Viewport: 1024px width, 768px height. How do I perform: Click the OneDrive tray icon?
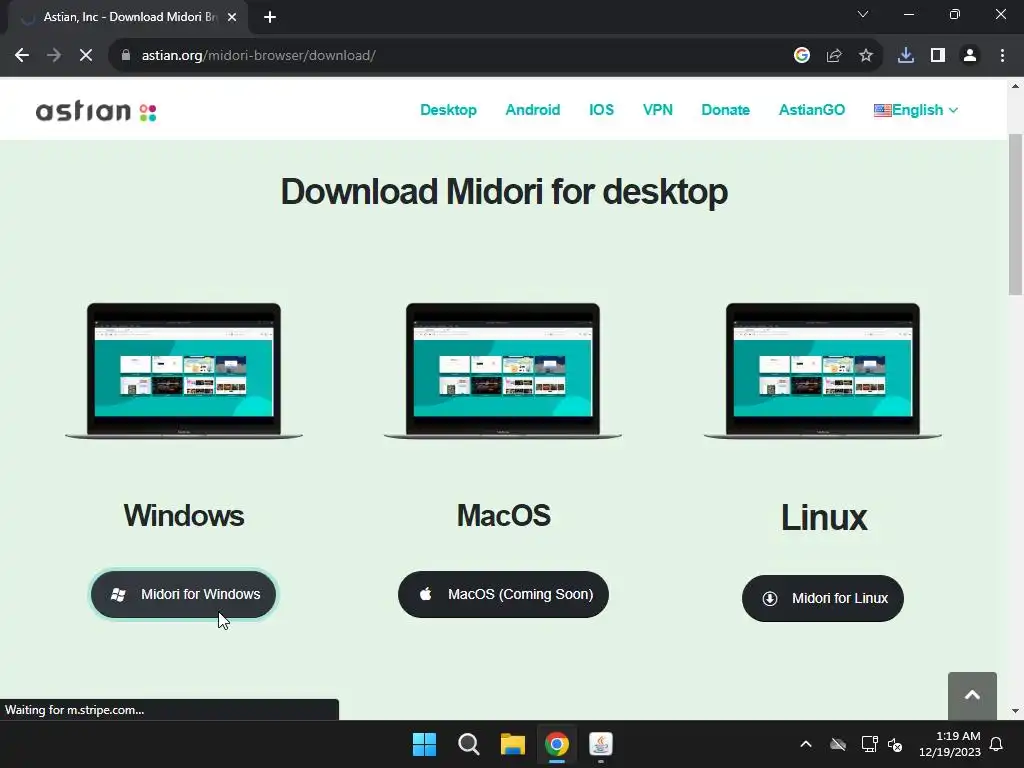838,744
